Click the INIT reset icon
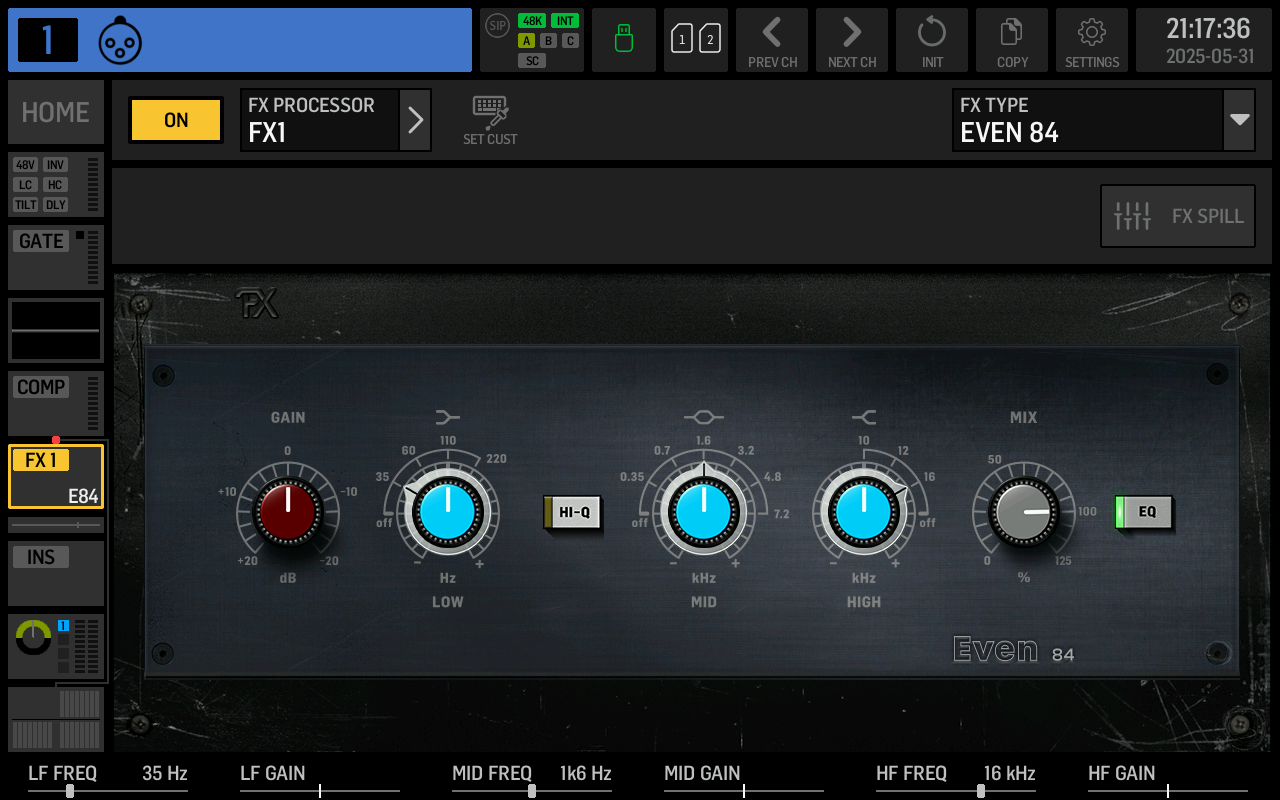 point(932,40)
